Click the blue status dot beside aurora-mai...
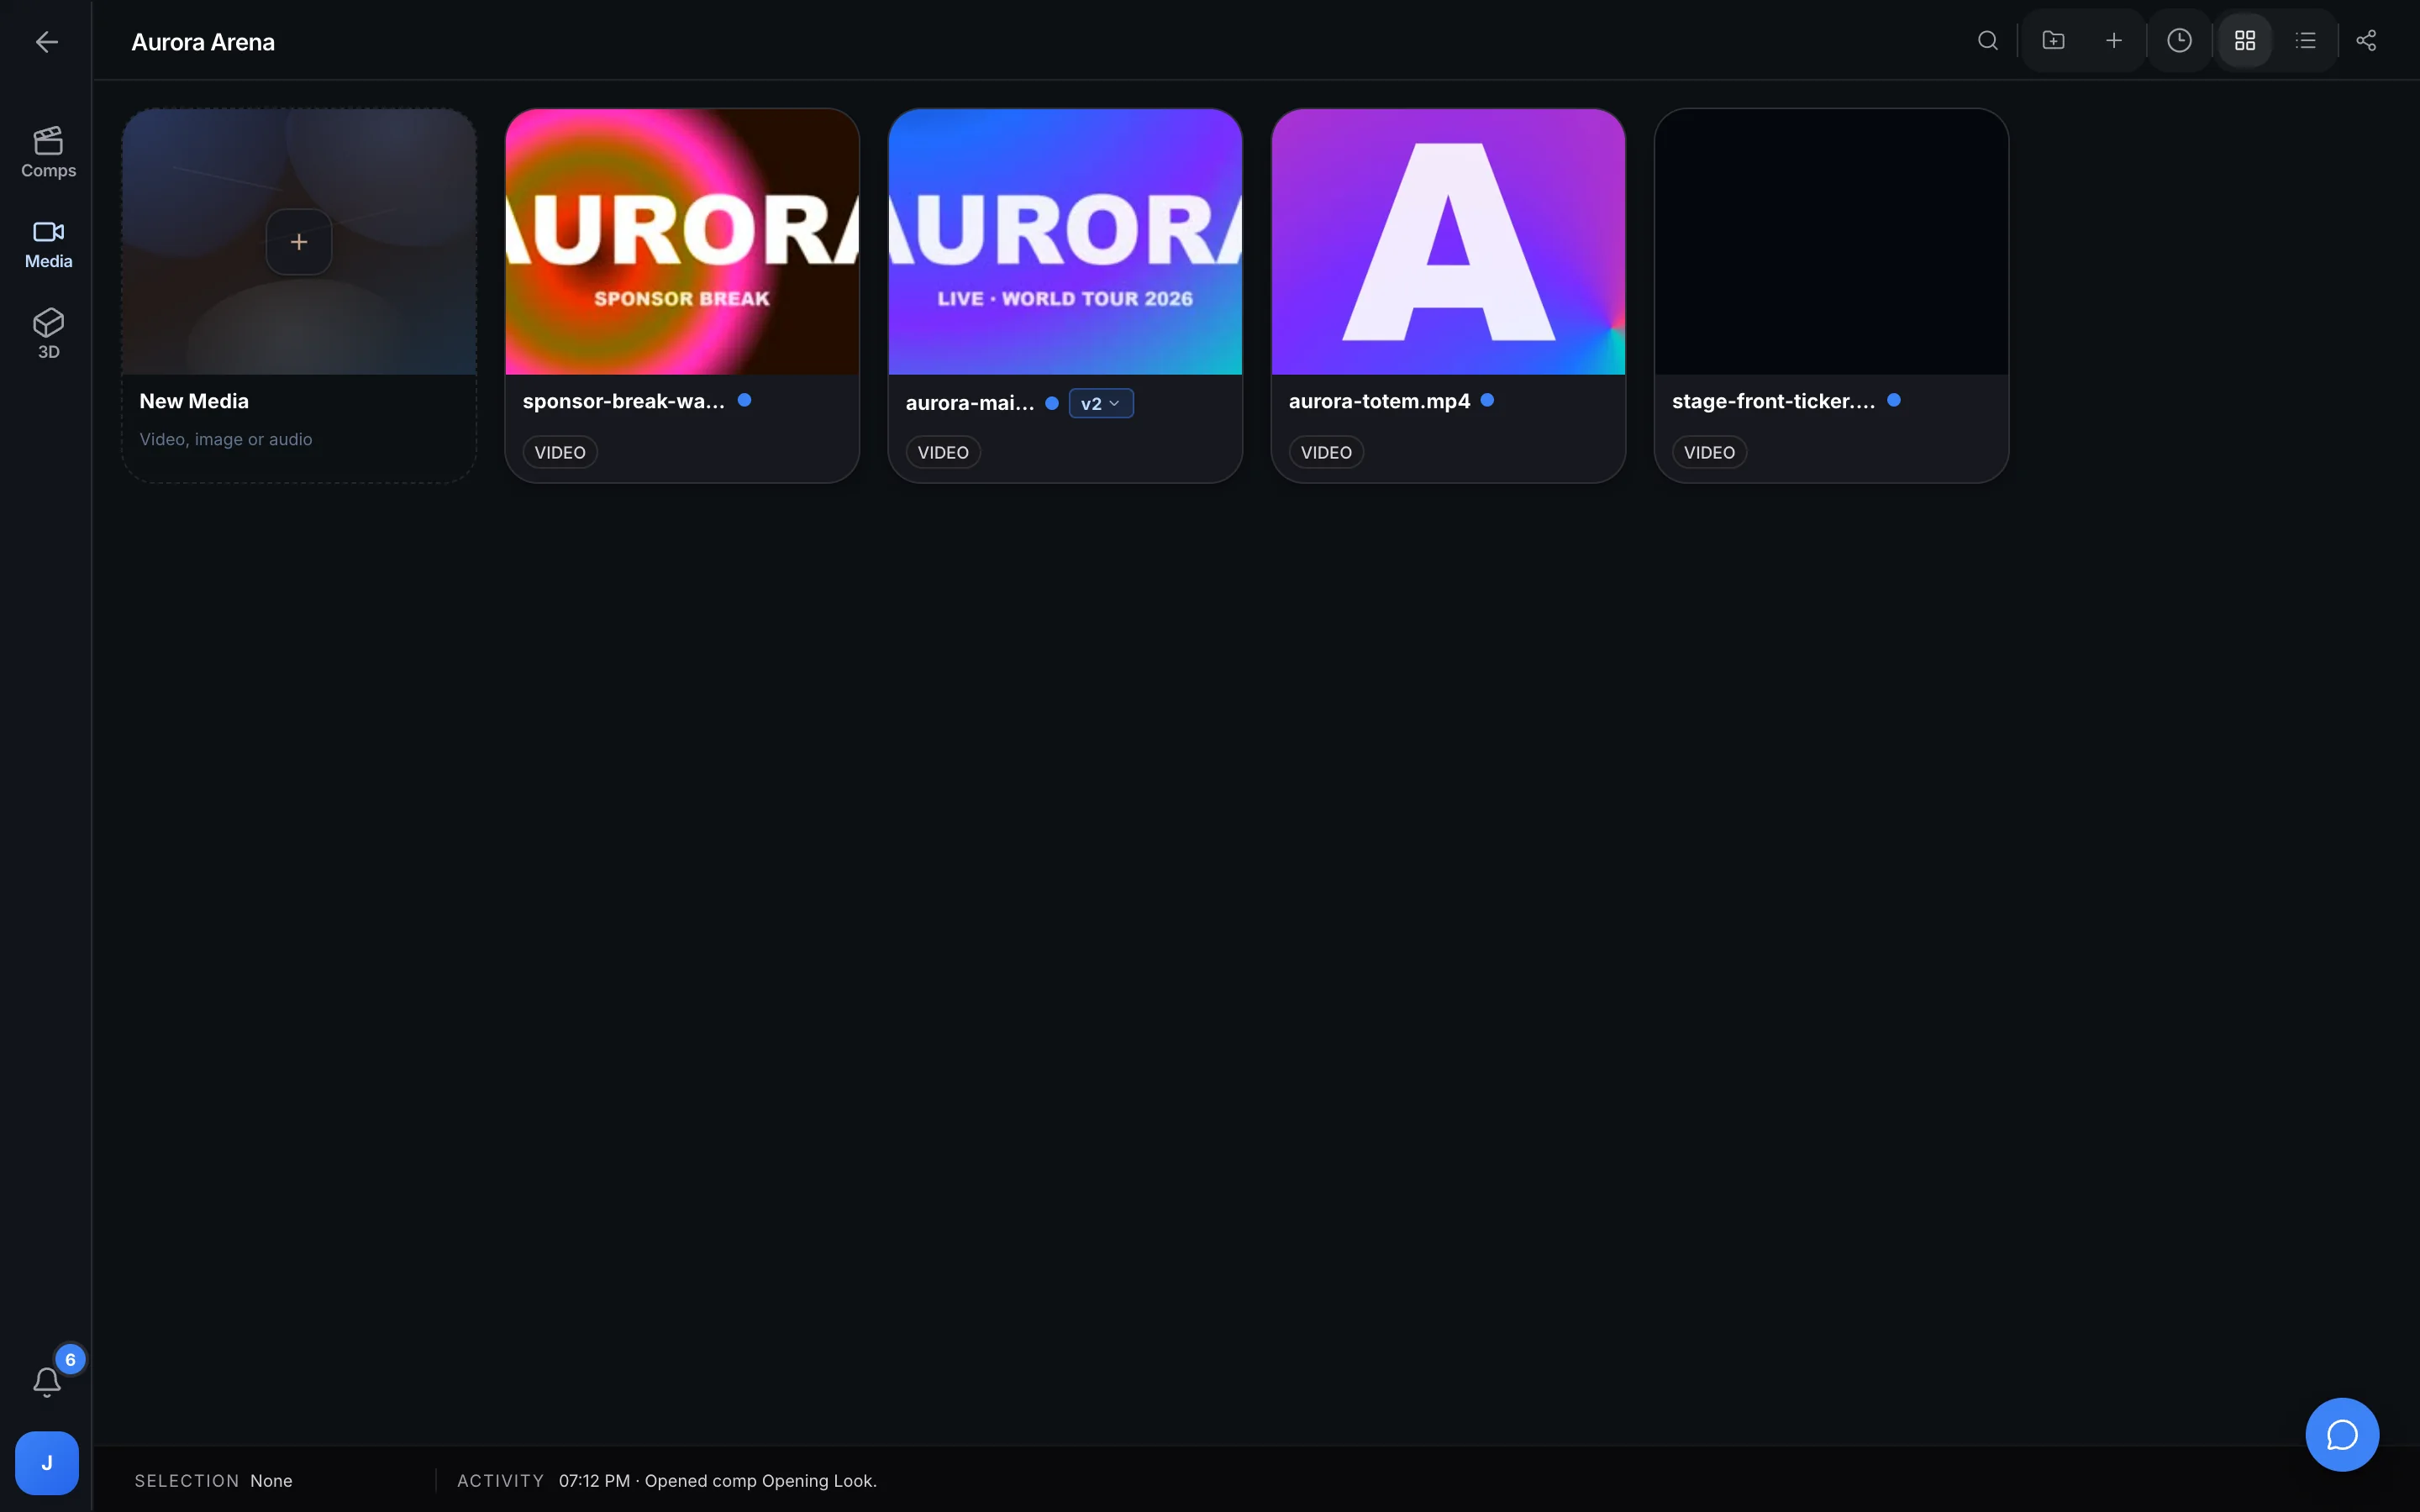 pos(1052,403)
